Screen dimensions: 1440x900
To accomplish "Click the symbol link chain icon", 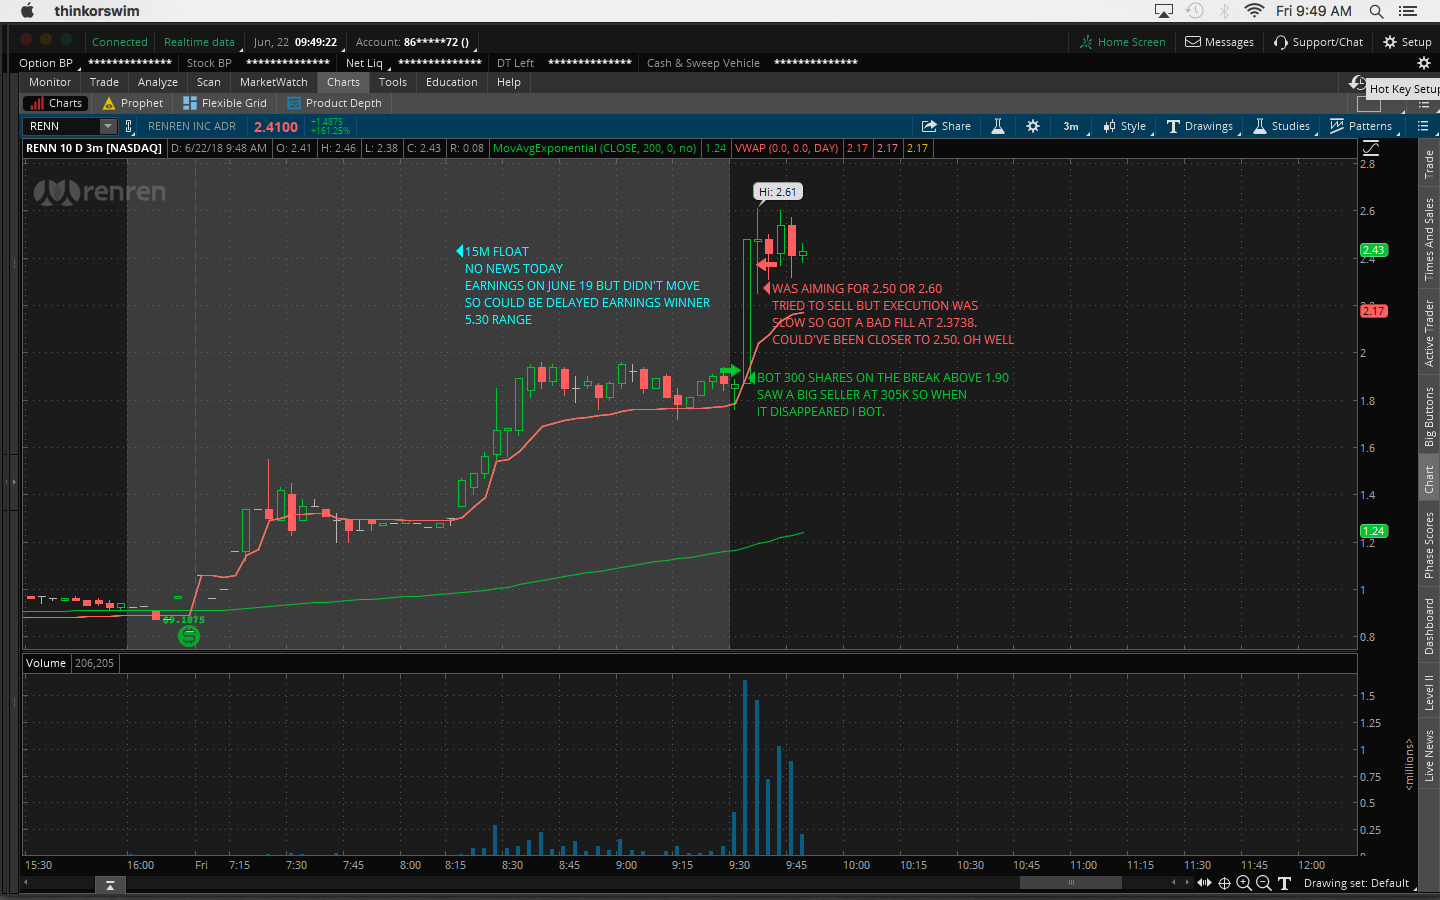I will point(129,126).
